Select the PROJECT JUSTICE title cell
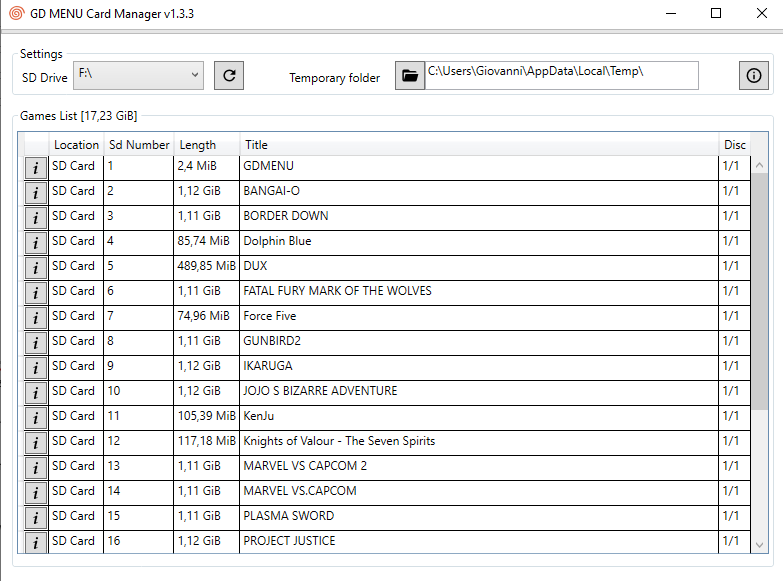This screenshot has width=783, height=581. pyautogui.click(x=479, y=543)
